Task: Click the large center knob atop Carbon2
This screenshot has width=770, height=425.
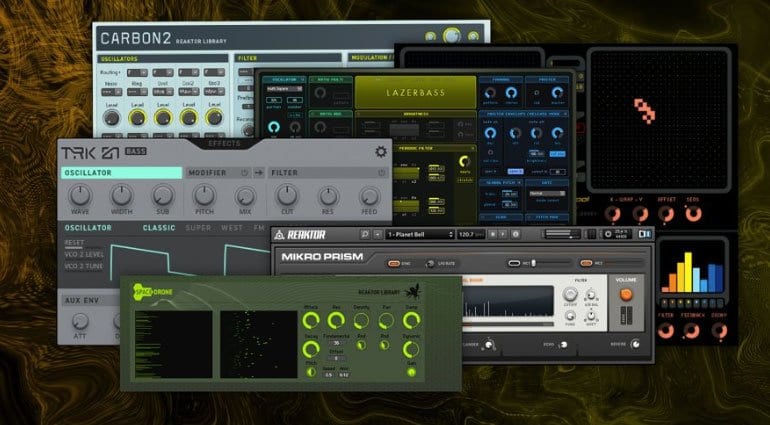Action: pyautogui.click(x=452, y=35)
